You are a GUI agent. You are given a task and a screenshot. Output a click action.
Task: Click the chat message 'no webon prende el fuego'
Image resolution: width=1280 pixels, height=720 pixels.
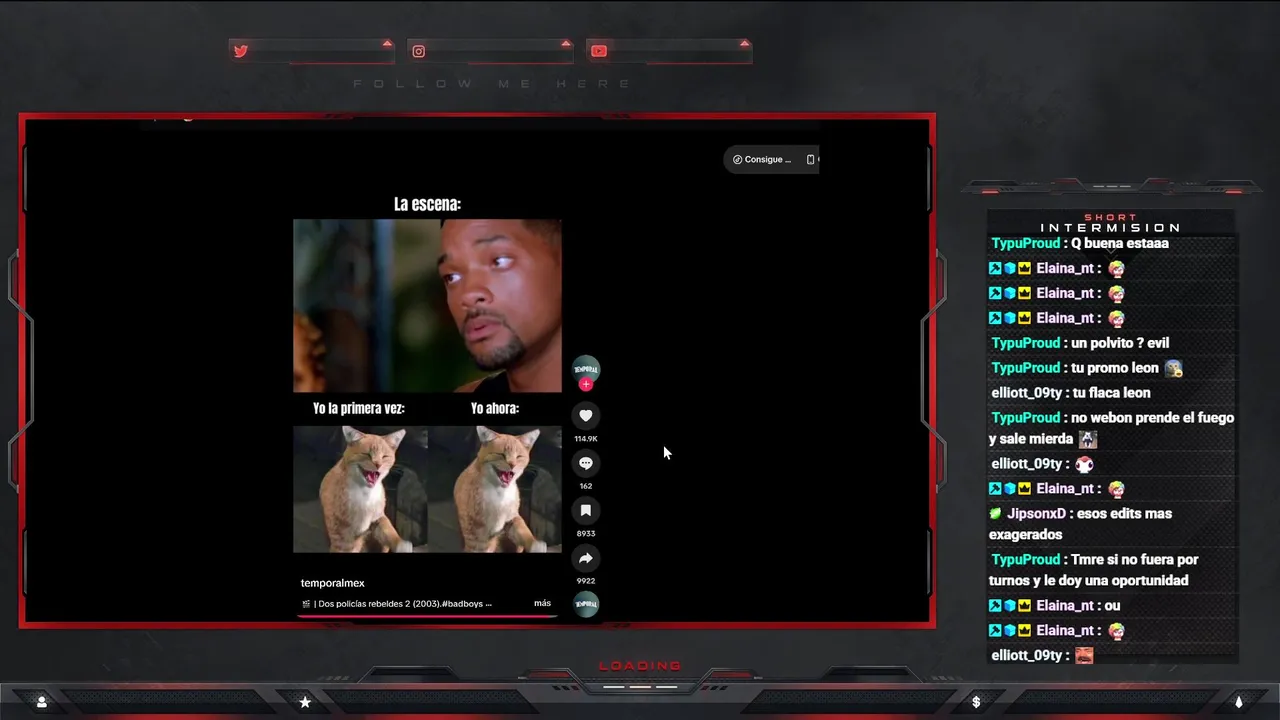[1153, 418]
